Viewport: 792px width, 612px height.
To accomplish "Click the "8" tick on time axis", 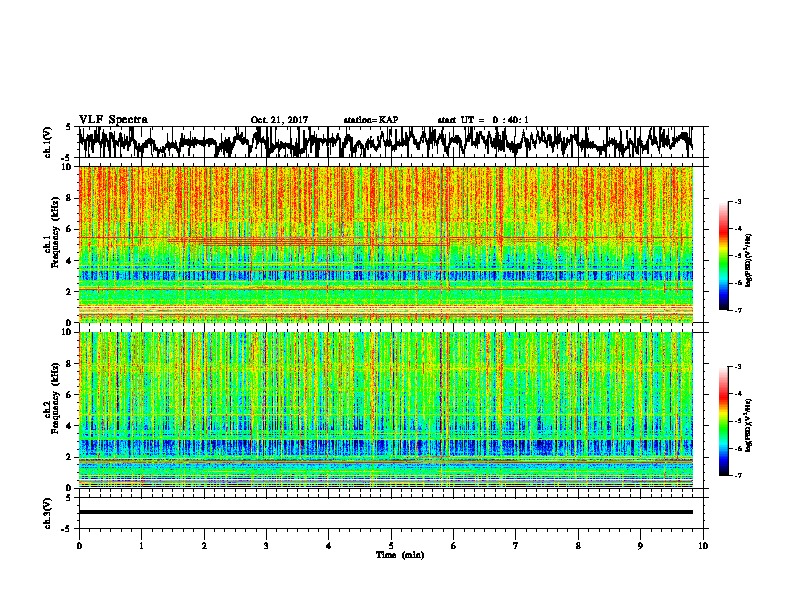I will (578, 545).
